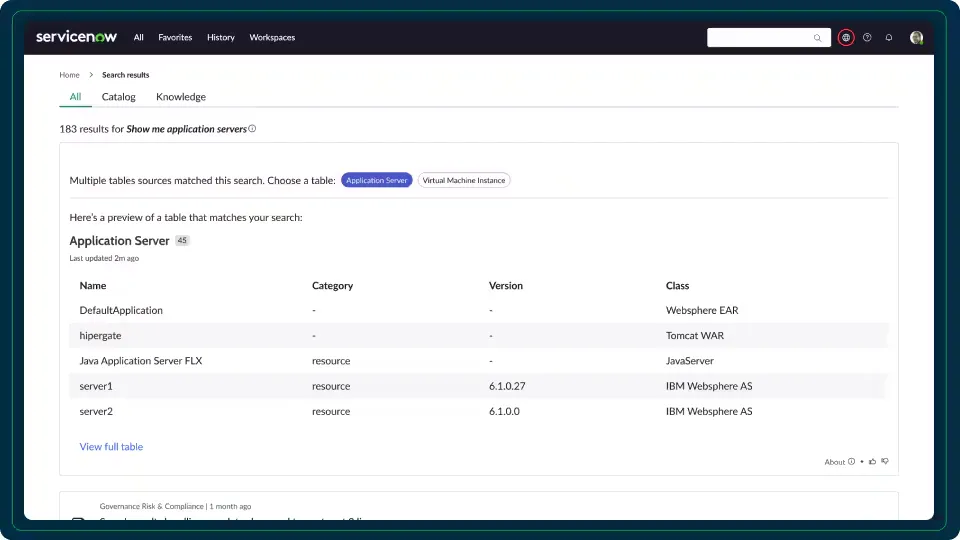Open the All menu in the header

pos(139,38)
